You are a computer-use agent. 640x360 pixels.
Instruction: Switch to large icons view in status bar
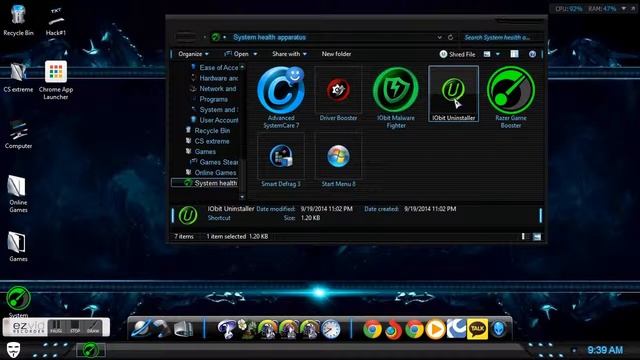point(537,237)
